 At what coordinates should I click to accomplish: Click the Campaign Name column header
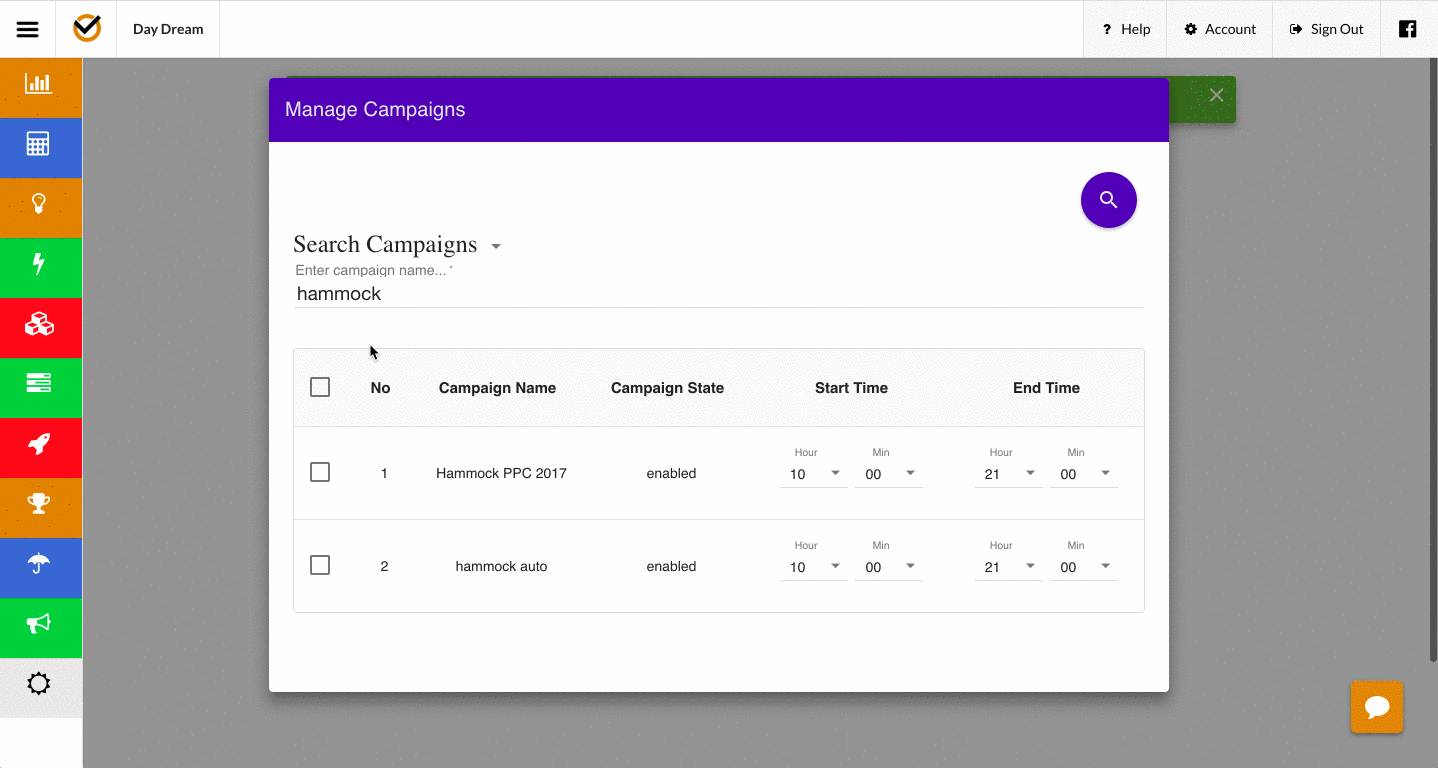(x=497, y=388)
